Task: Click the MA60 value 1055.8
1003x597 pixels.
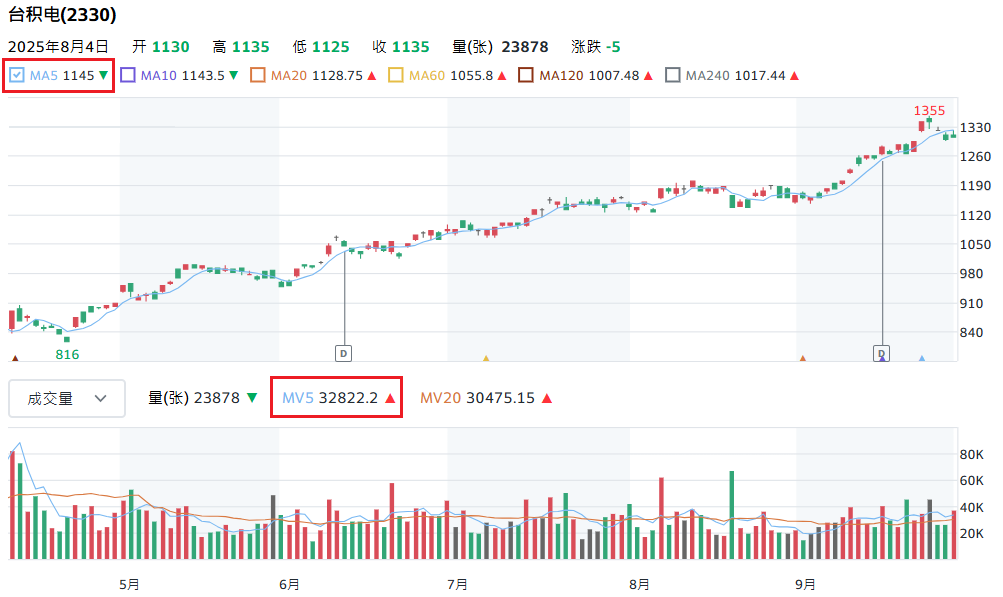Action: pyautogui.click(x=472, y=76)
